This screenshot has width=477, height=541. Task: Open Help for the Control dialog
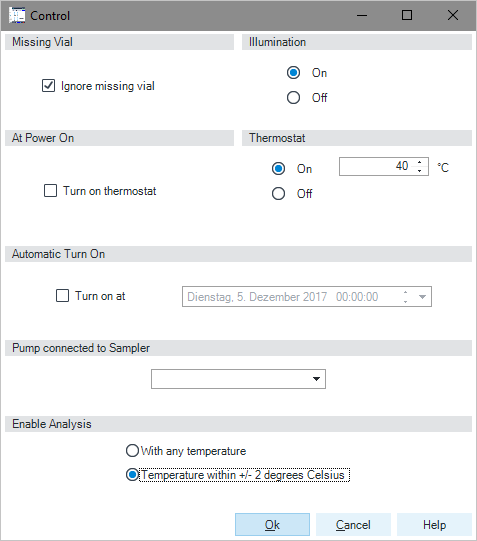point(435,525)
